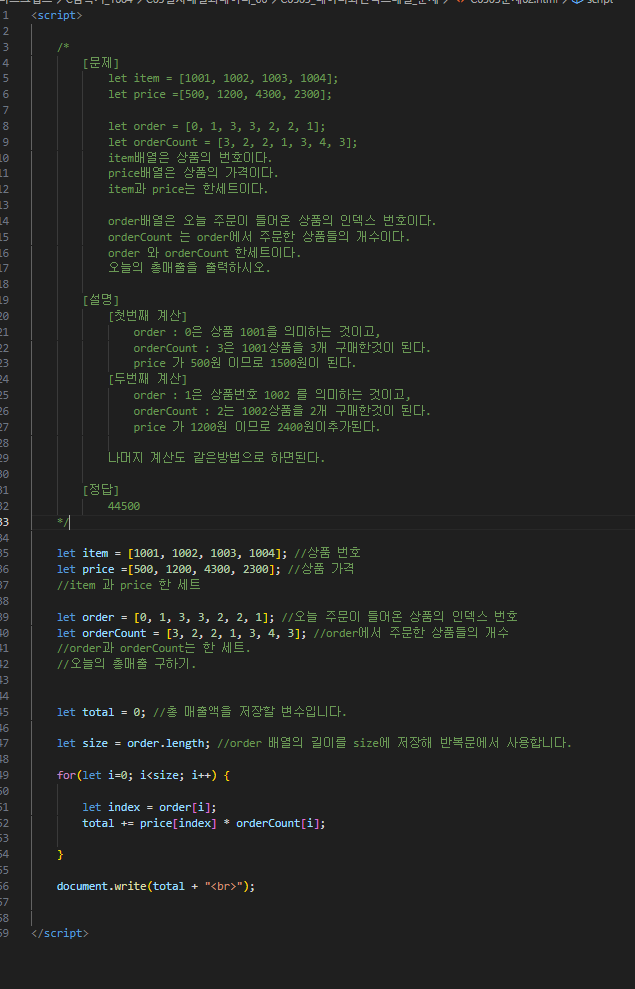Click 'orderCount : 3은 1001상품을 3개 구매한것이 된다.'
This screenshot has height=989, width=635.
click(283, 347)
